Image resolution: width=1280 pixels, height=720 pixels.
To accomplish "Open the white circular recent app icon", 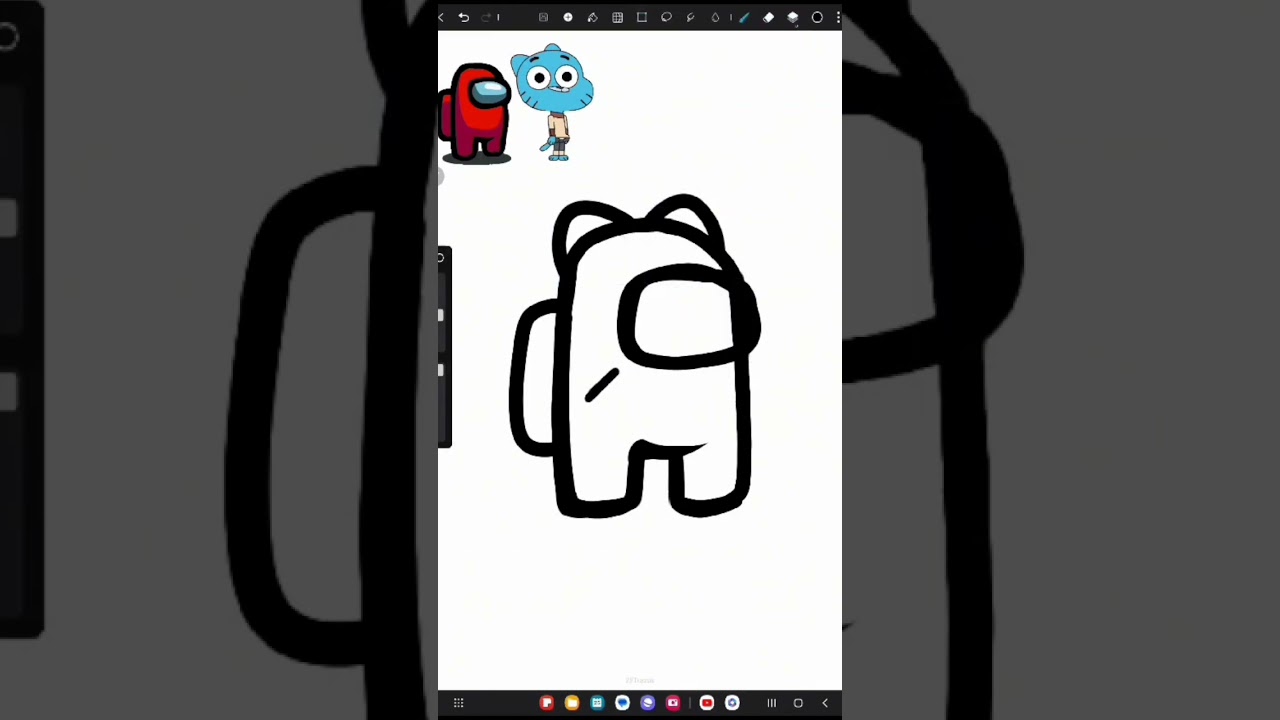I will 732,703.
